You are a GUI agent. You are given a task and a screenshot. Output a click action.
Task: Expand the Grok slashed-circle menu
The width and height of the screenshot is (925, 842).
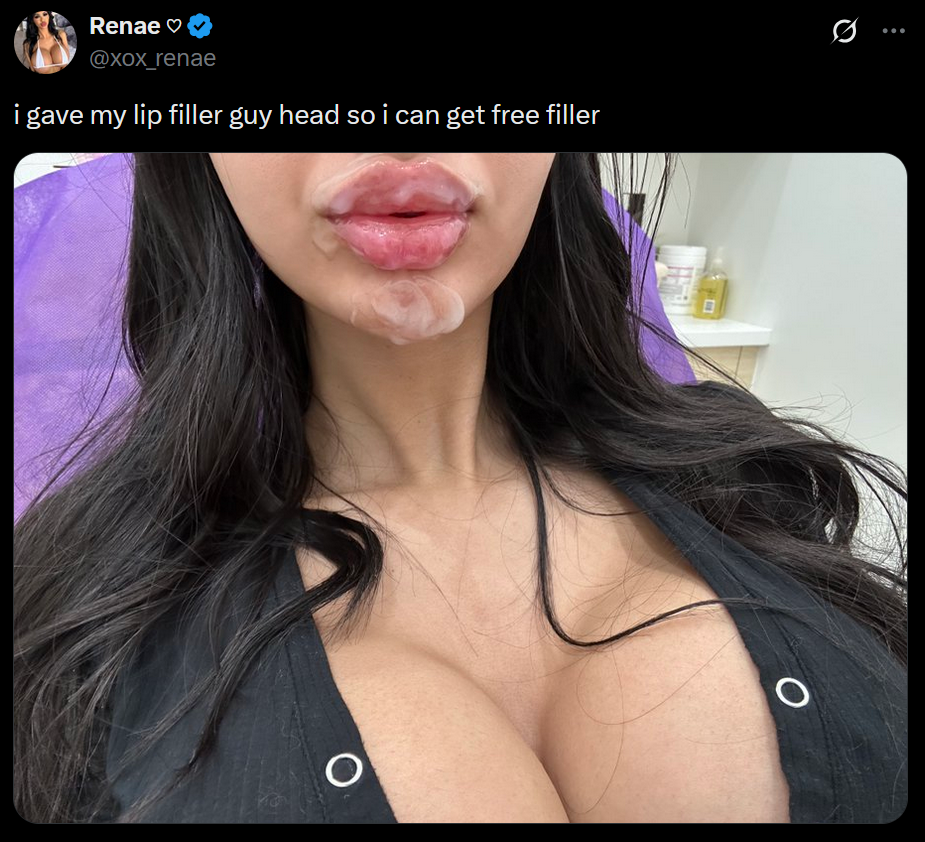click(844, 31)
